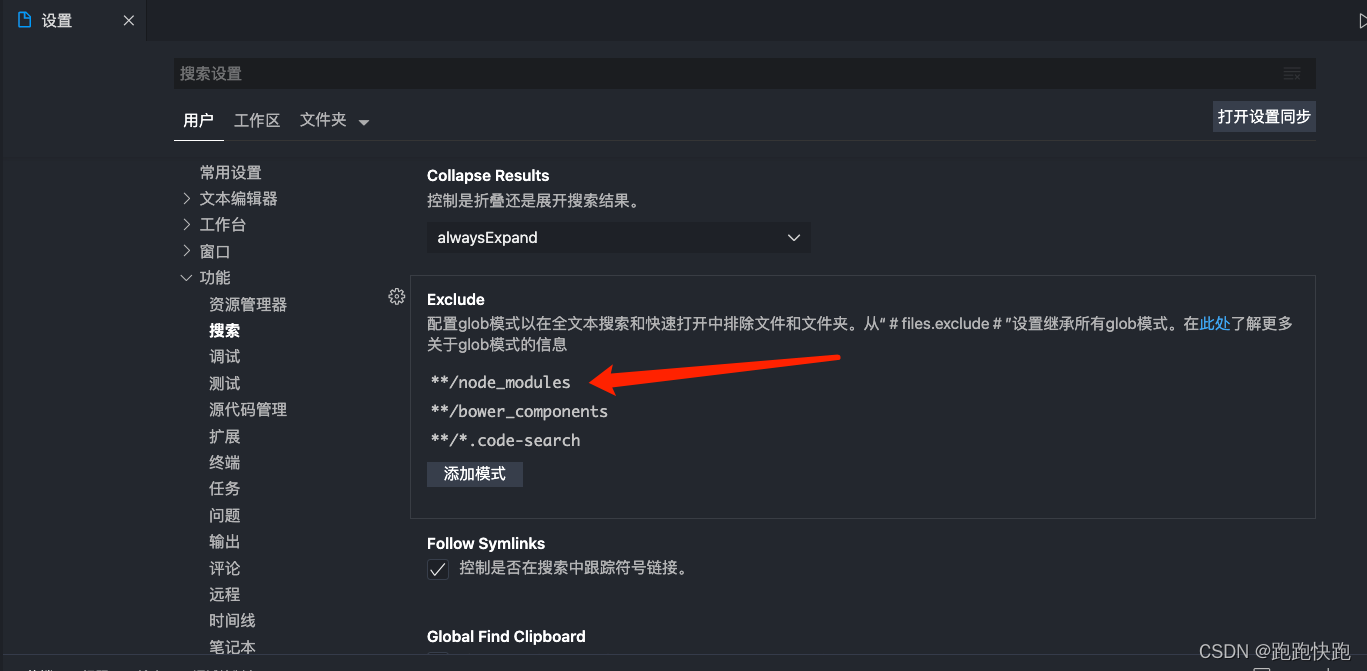This screenshot has height=671, width=1367.
Task: Click the 添加模式 button
Action: coord(474,474)
